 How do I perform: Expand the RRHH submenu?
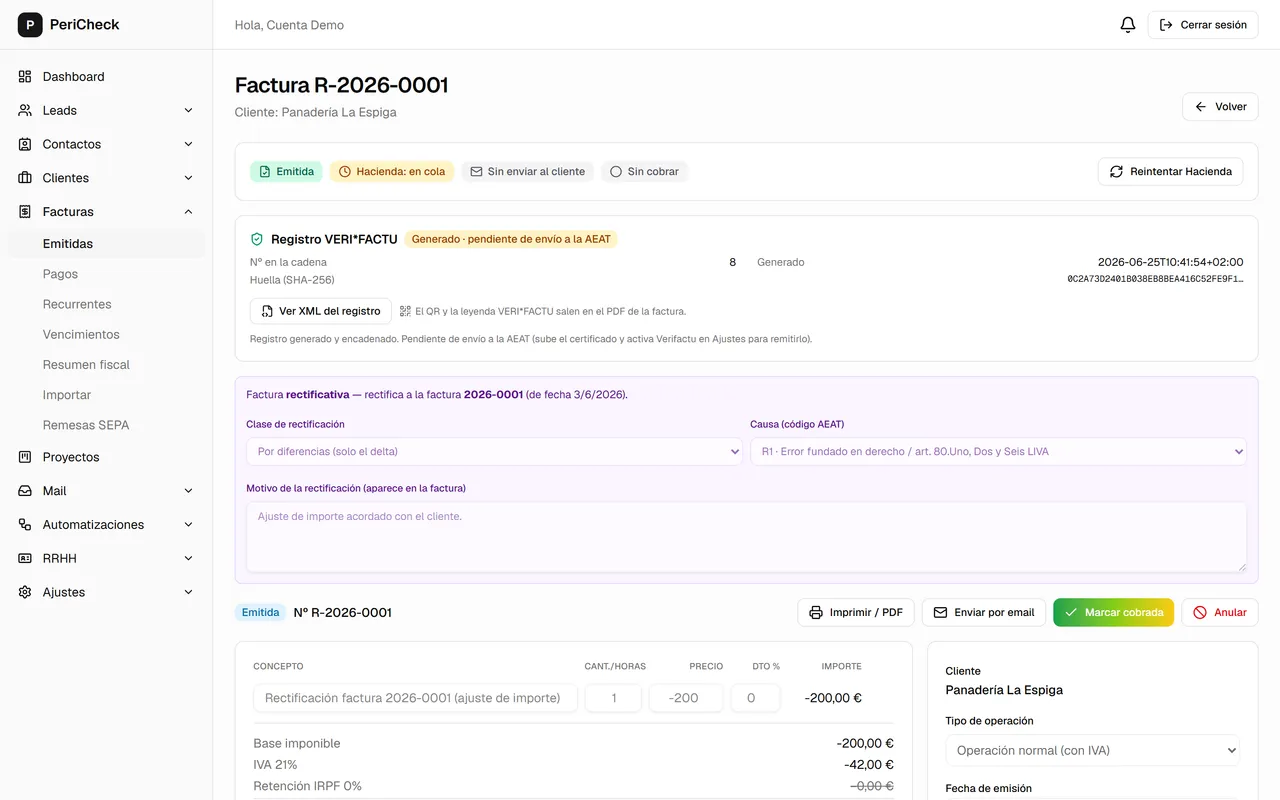(188, 559)
